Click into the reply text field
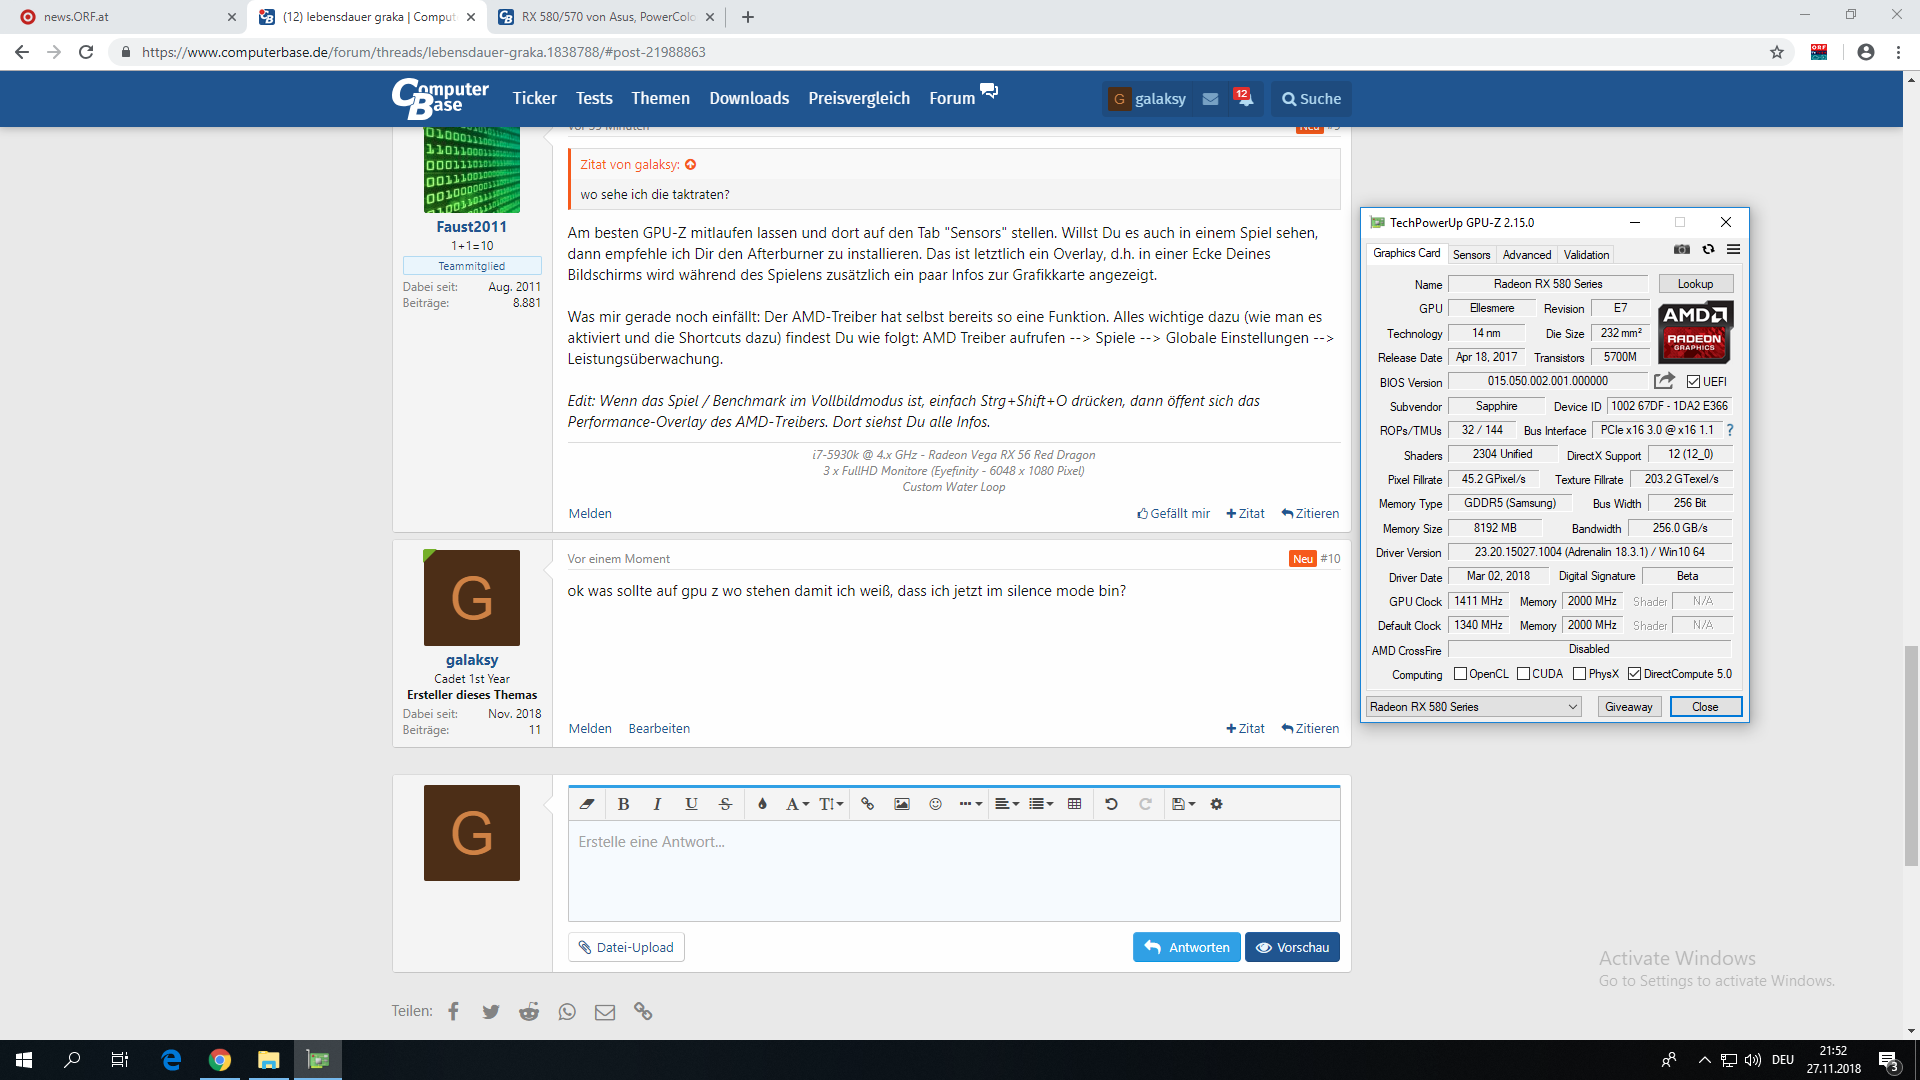The image size is (1920, 1080). click(x=954, y=871)
